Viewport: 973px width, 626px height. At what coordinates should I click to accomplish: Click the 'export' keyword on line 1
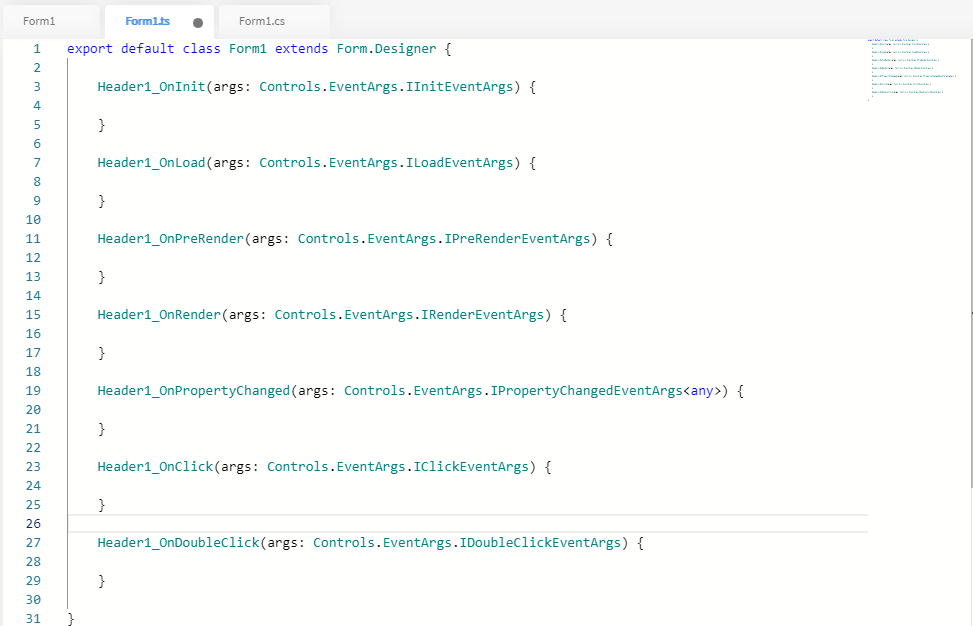point(90,49)
